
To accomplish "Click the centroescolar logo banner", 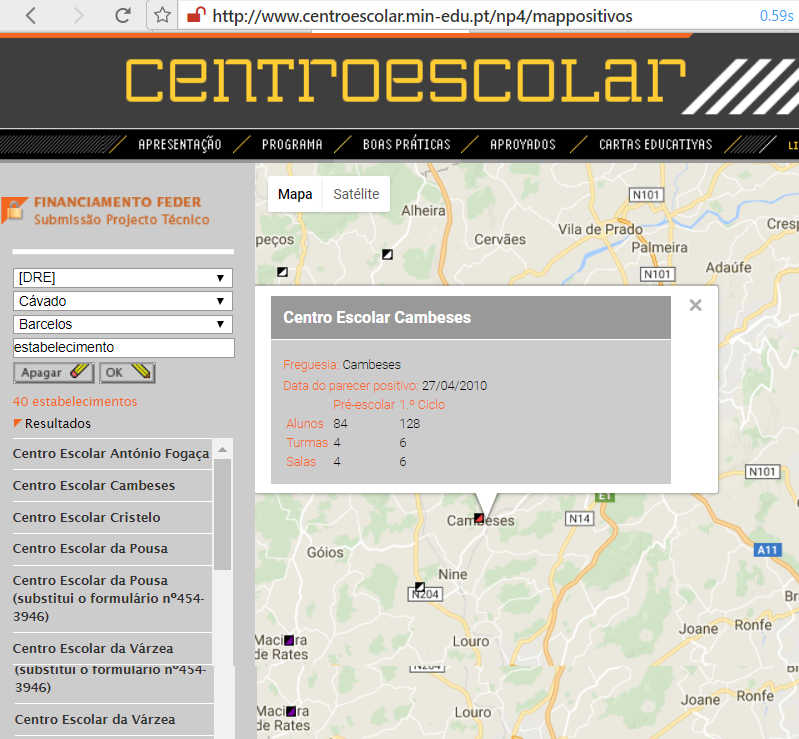I will click(405, 80).
